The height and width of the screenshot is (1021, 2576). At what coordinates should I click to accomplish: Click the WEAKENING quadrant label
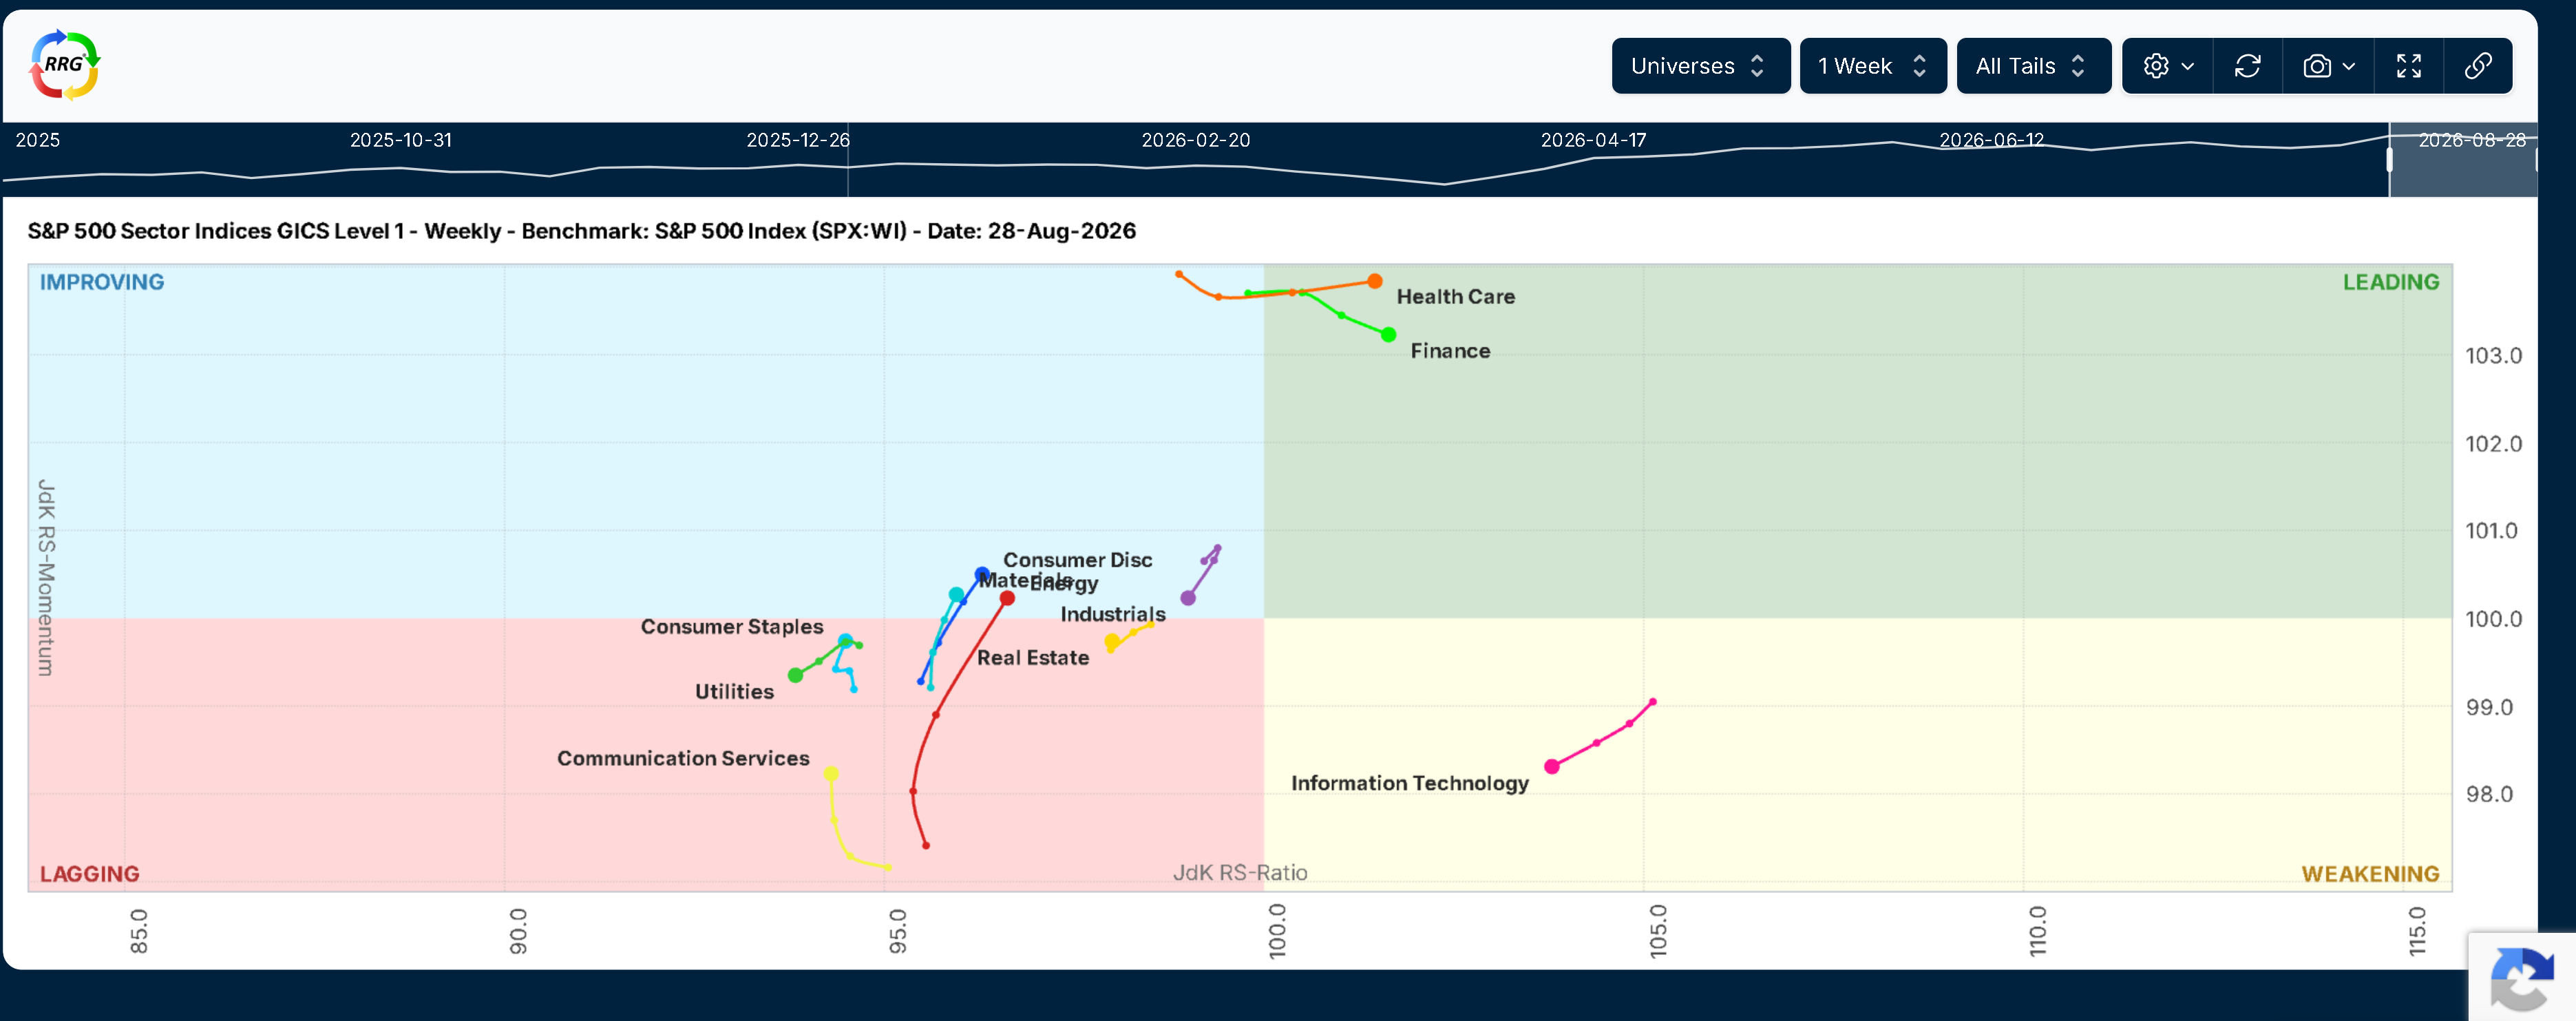[2370, 875]
